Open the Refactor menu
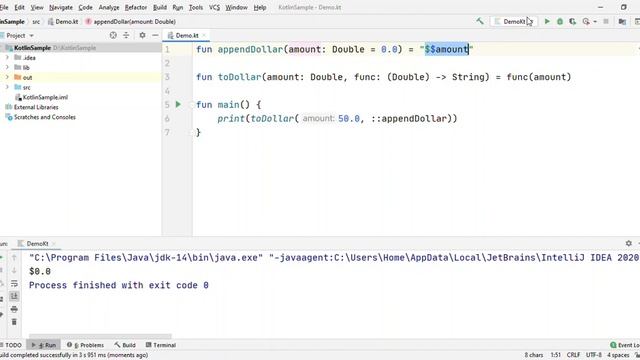640x360 pixels. (x=136, y=7)
